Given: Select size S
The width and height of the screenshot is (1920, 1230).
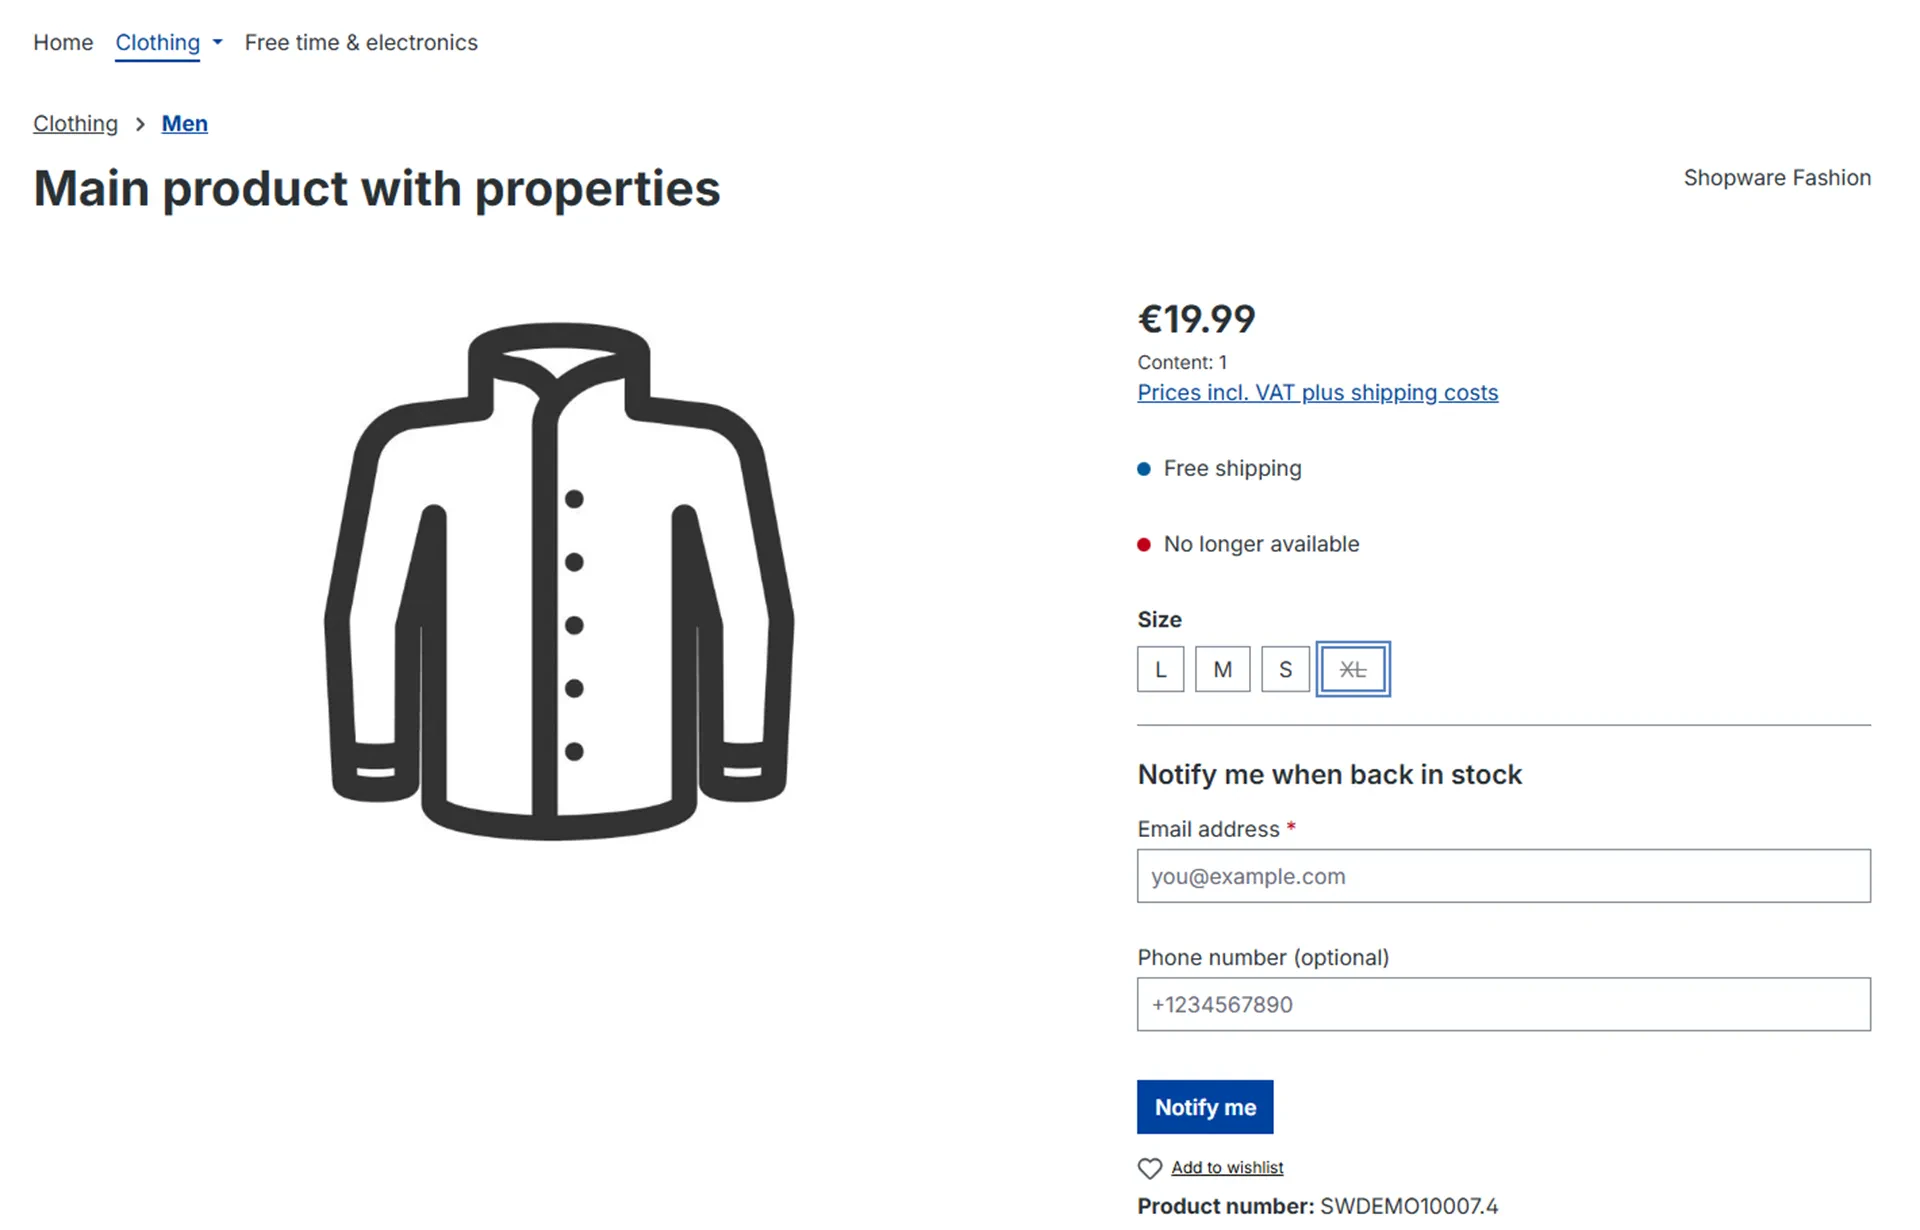Looking at the screenshot, I should [x=1285, y=669].
